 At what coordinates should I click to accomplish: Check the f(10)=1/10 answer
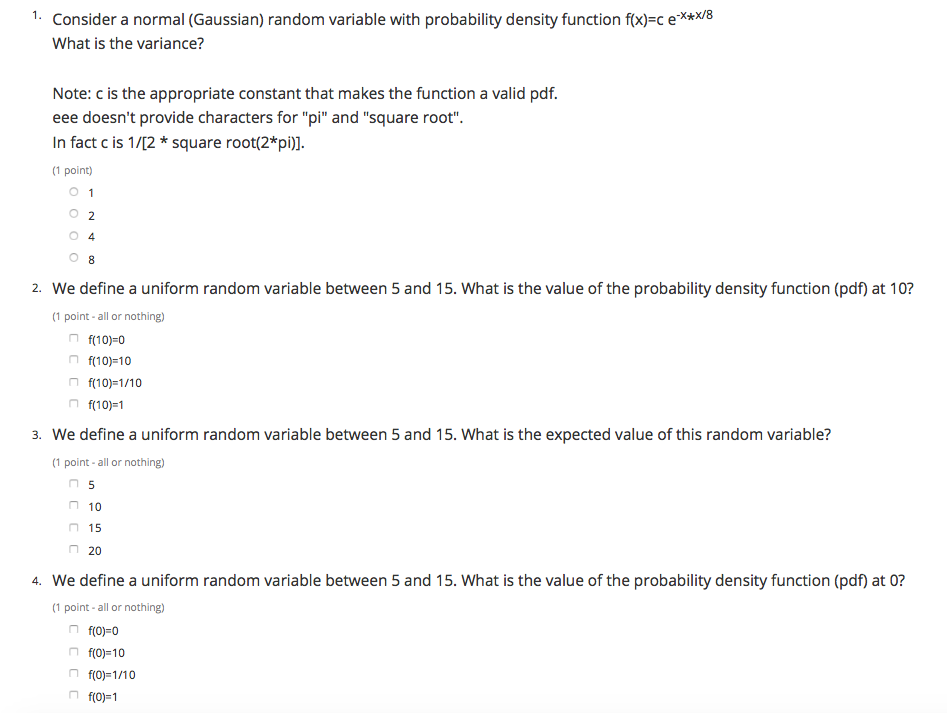point(74,382)
